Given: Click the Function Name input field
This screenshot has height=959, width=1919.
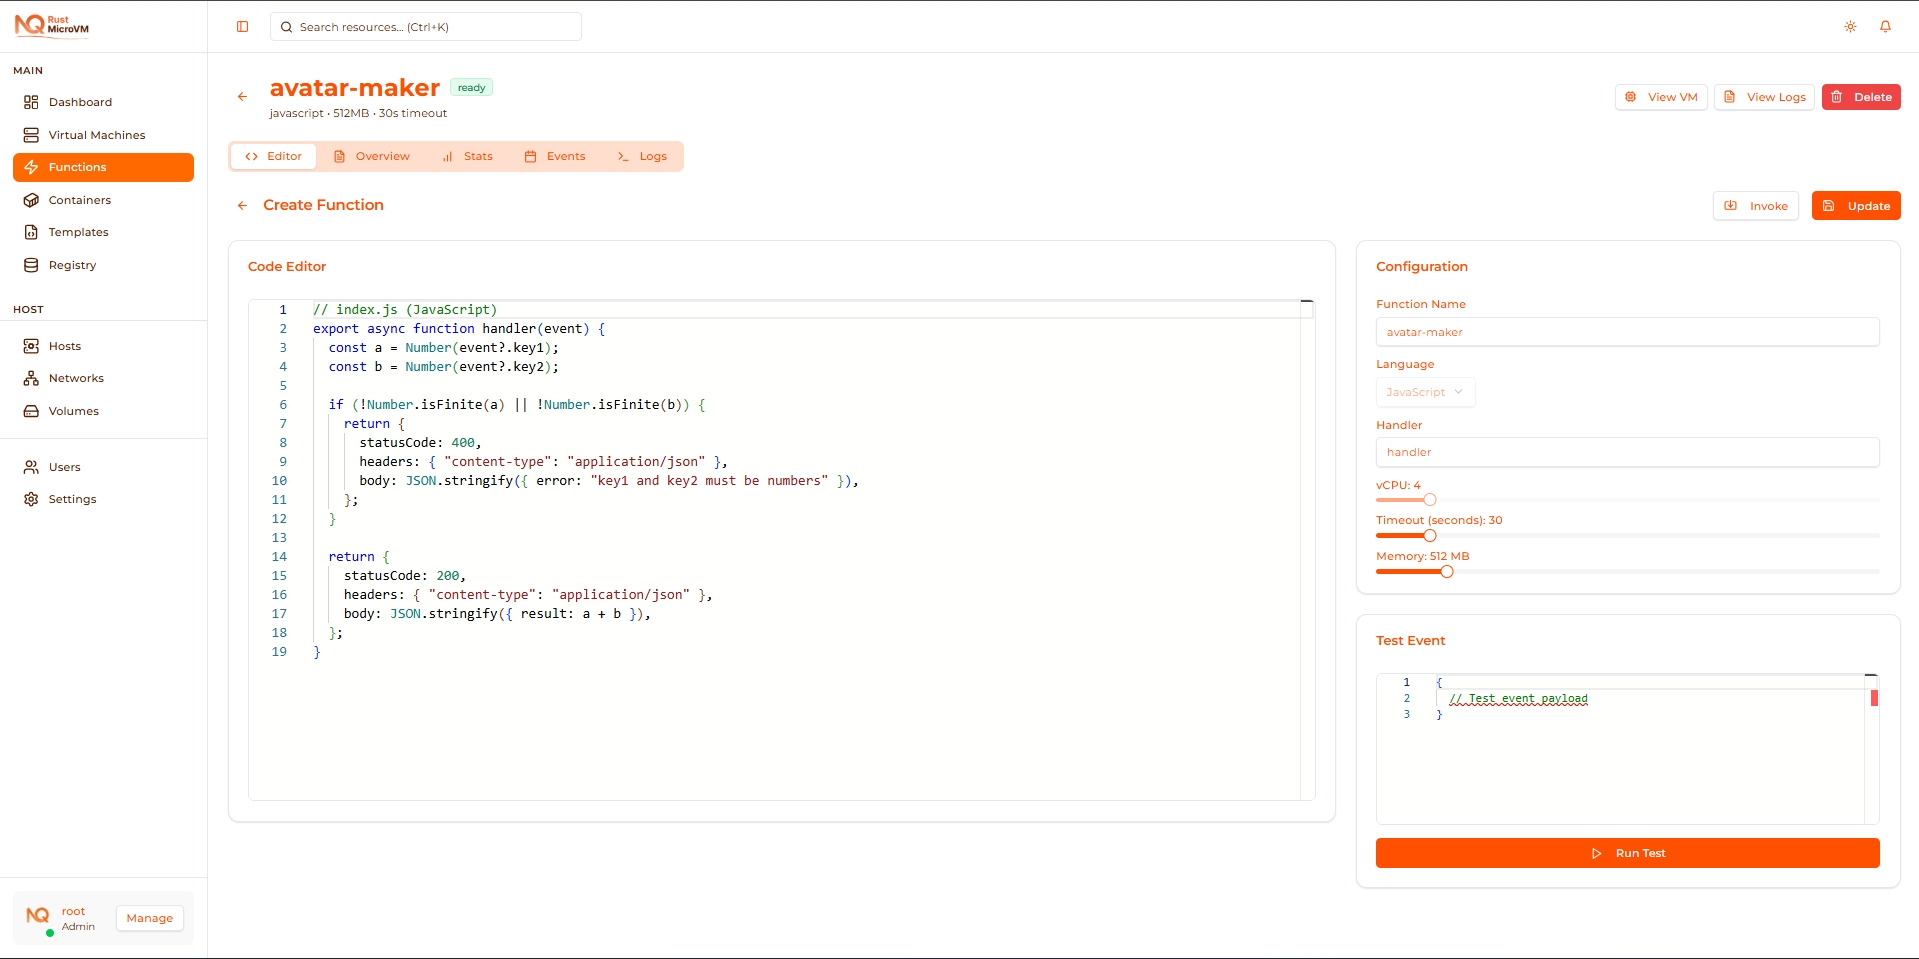Looking at the screenshot, I should tap(1627, 331).
